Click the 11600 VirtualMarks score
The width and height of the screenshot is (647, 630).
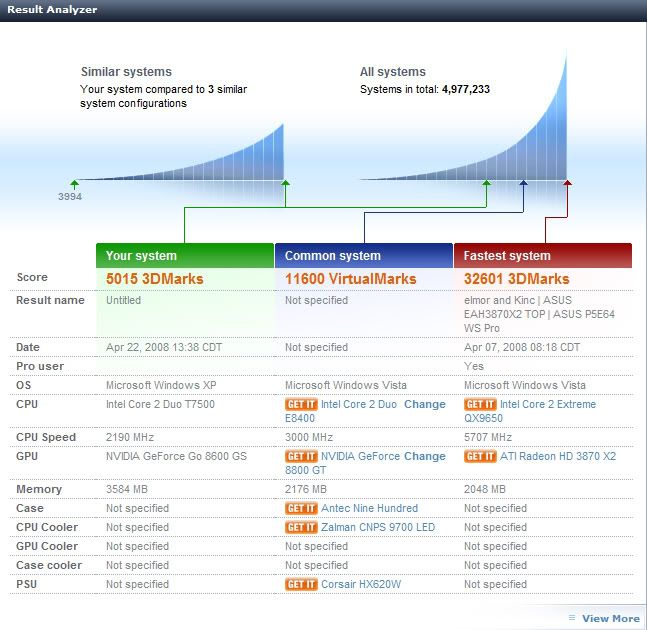coord(350,279)
